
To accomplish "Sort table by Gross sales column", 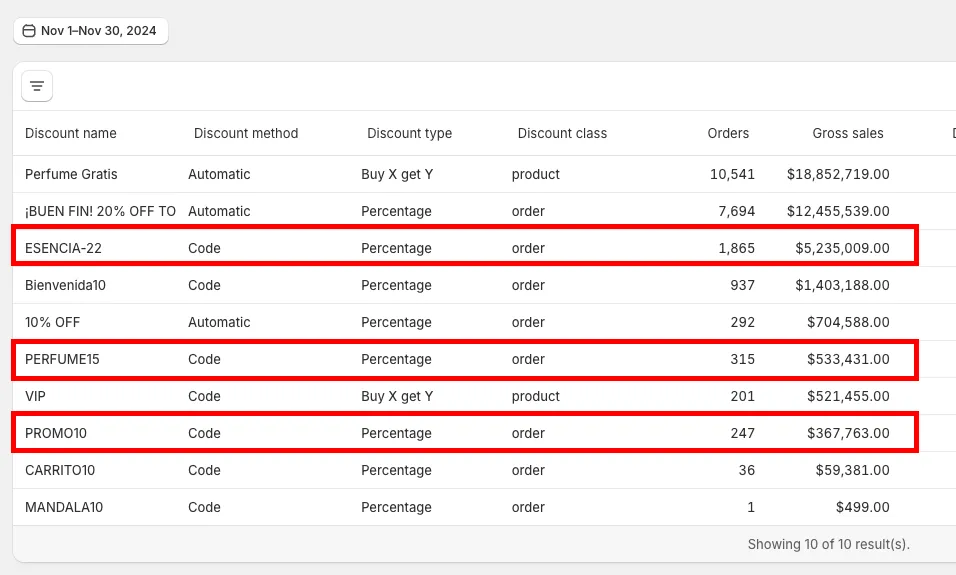I will (847, 133).
